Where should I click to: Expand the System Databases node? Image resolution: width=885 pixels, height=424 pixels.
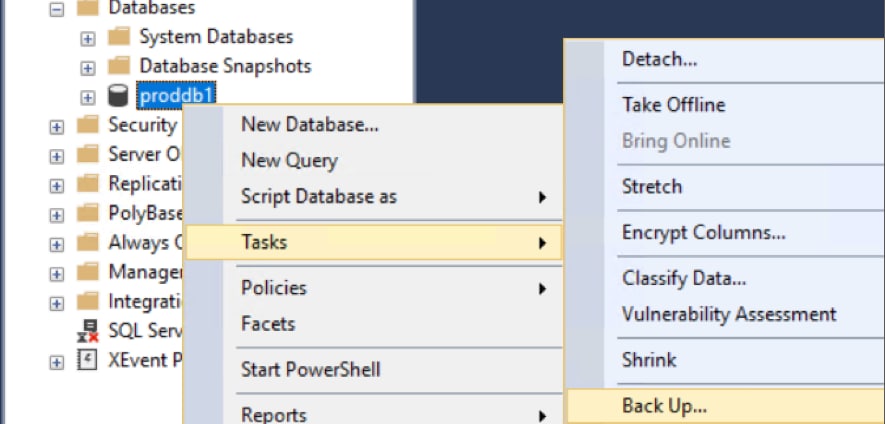(88, 38)
